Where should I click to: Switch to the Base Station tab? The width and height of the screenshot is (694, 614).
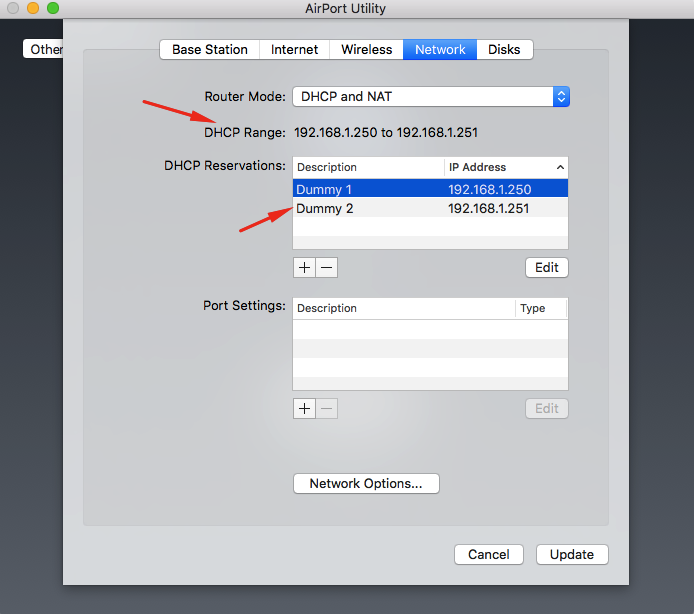click(x=209, y=50)
